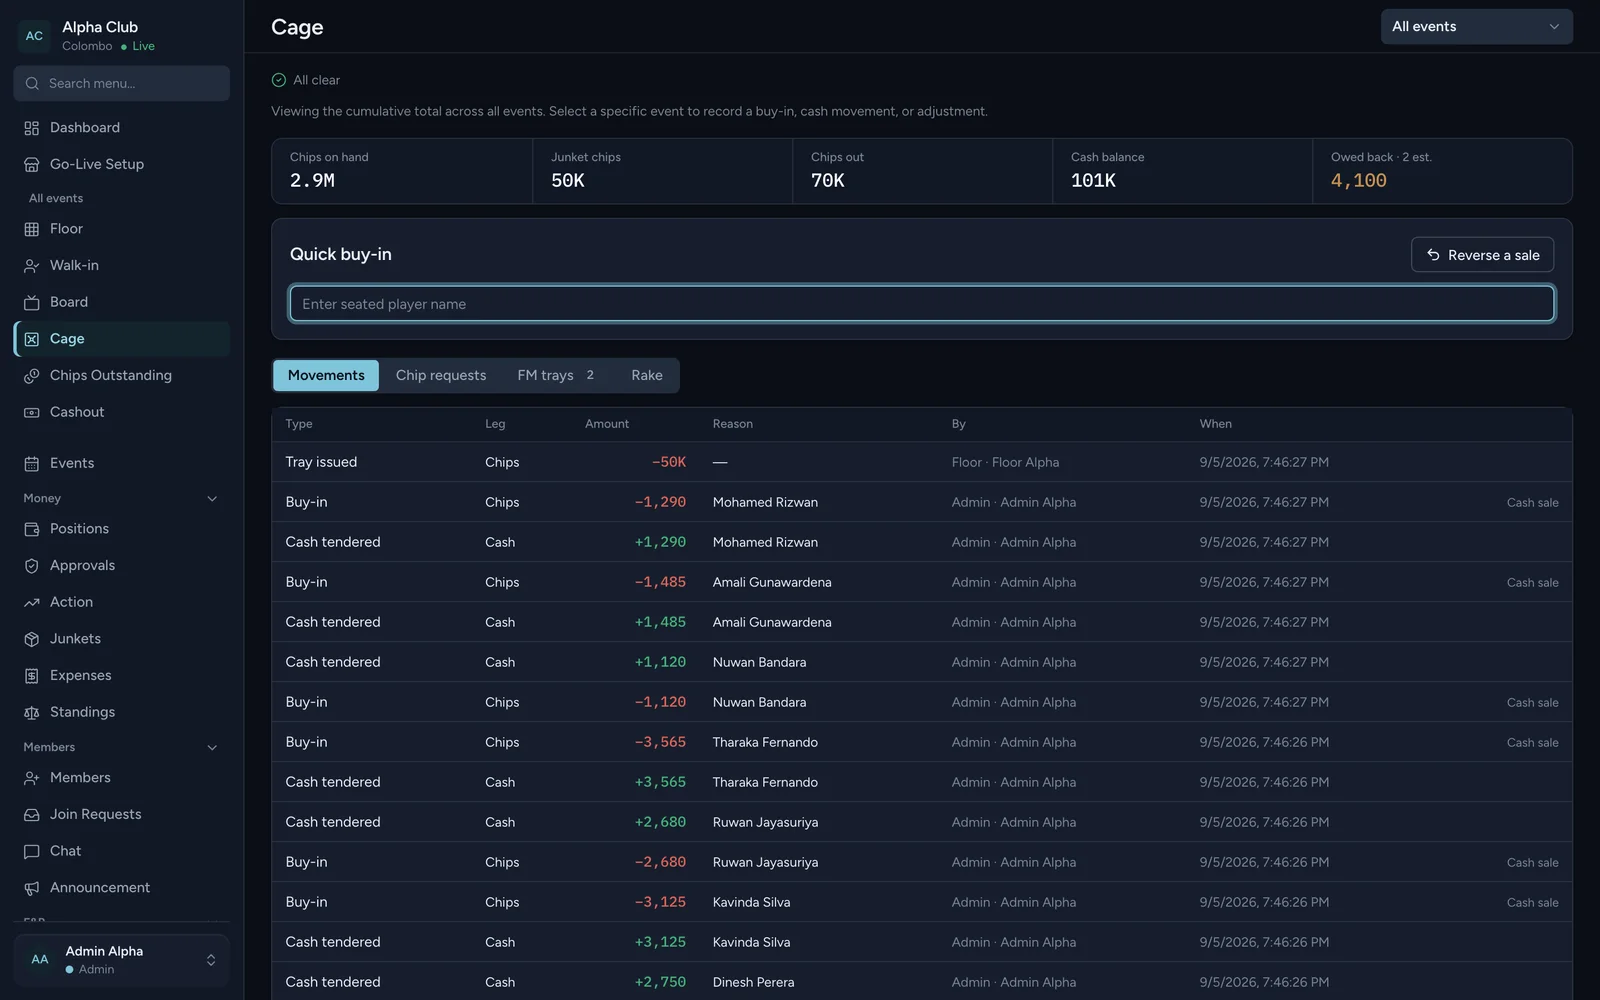Image resolution: width=1600 pixels, height=1000 pixels.
Task: Click the Chips on hand 2.9M card
Action: pyautogui.click(x=402, y=171)
